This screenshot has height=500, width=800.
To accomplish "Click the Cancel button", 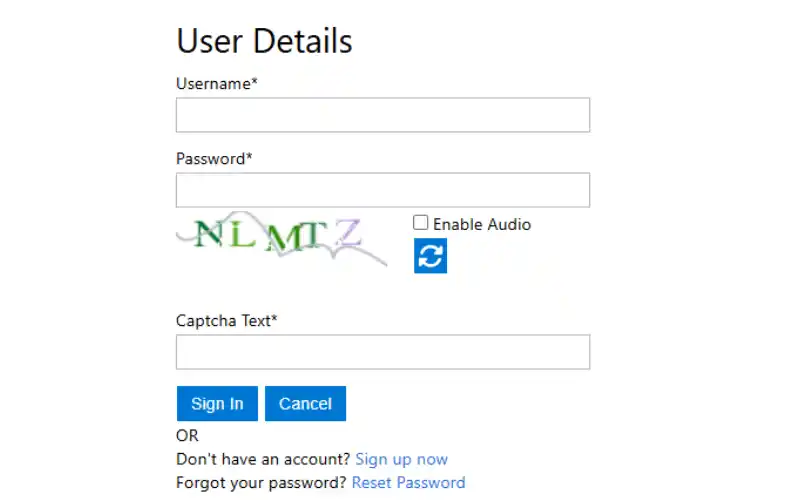I will coord(305,404).
